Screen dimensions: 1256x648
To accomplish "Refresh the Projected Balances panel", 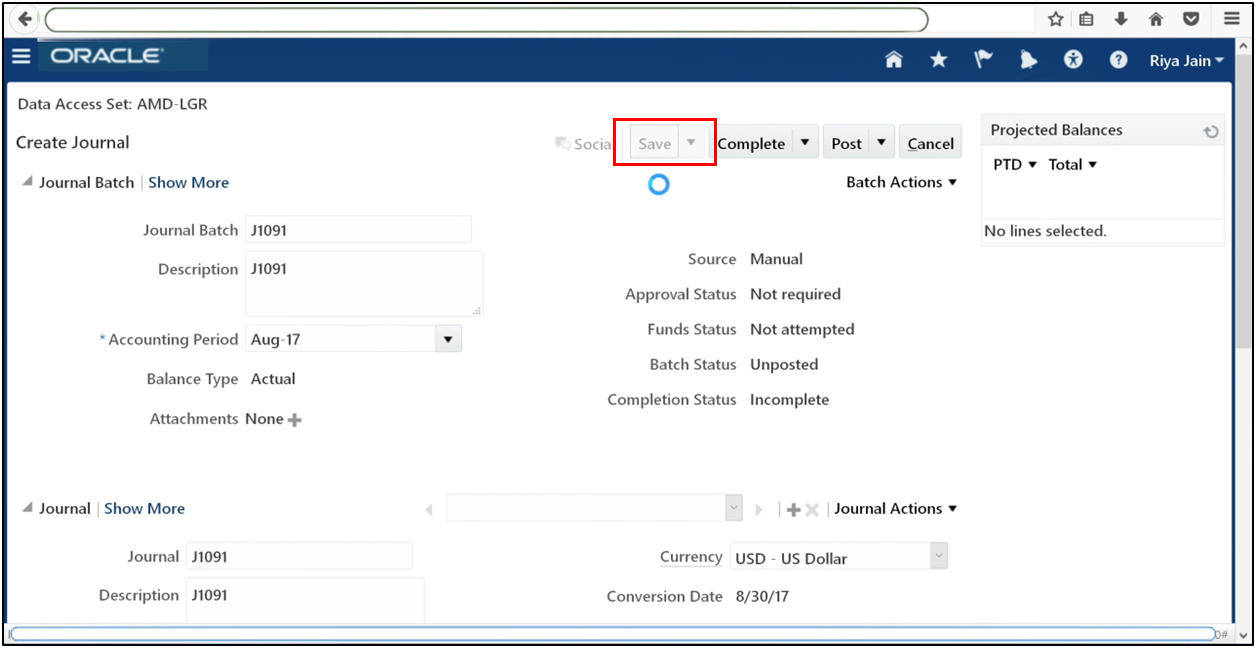I will point(1211,130).
